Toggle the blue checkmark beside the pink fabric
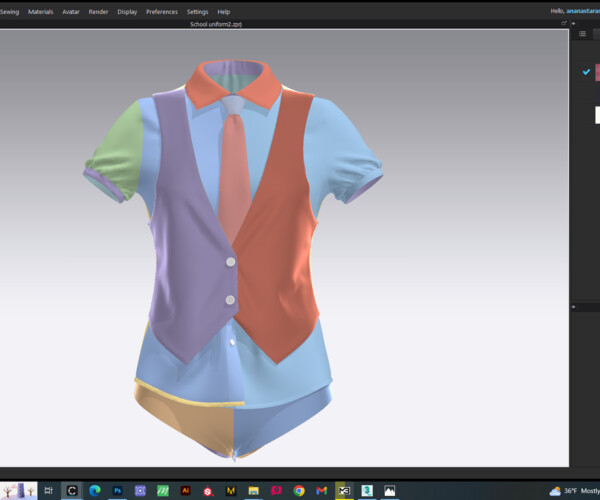The width and height of the screenshot is (600, 500). (586, 72)
